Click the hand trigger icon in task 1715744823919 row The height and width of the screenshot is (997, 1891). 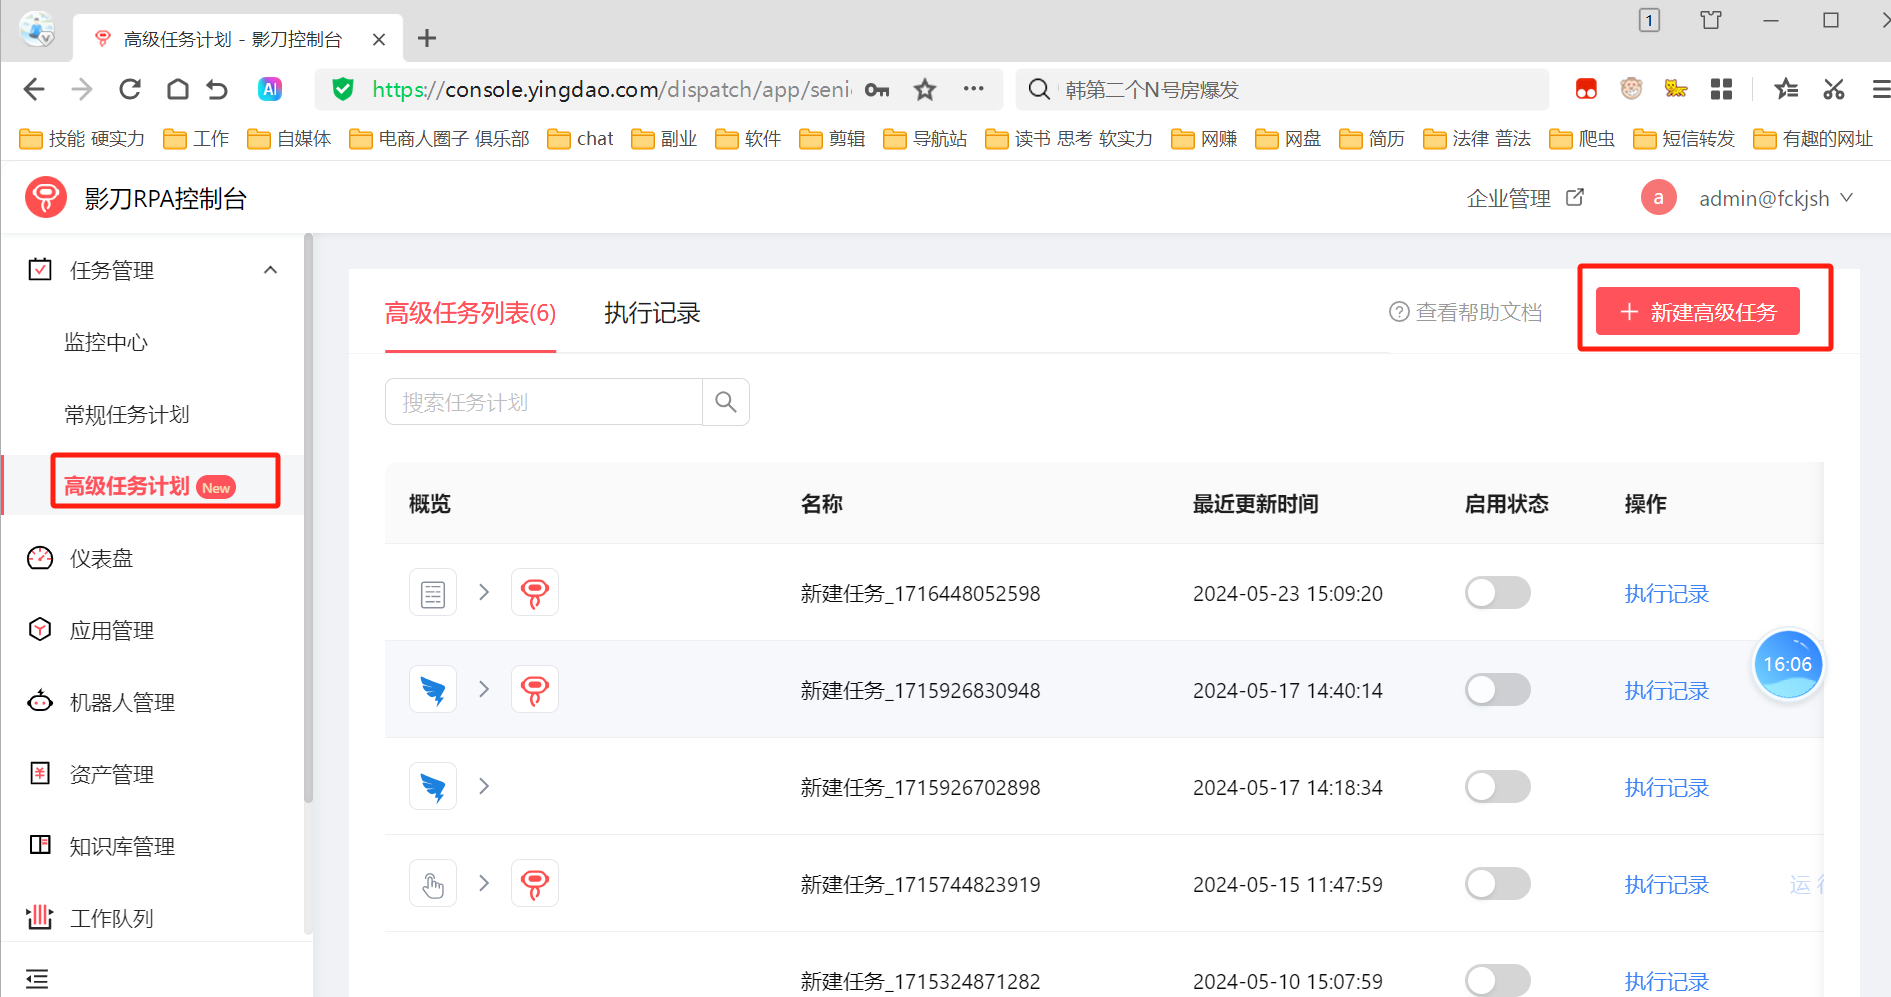pyautogui.click(x=433, y=884)
